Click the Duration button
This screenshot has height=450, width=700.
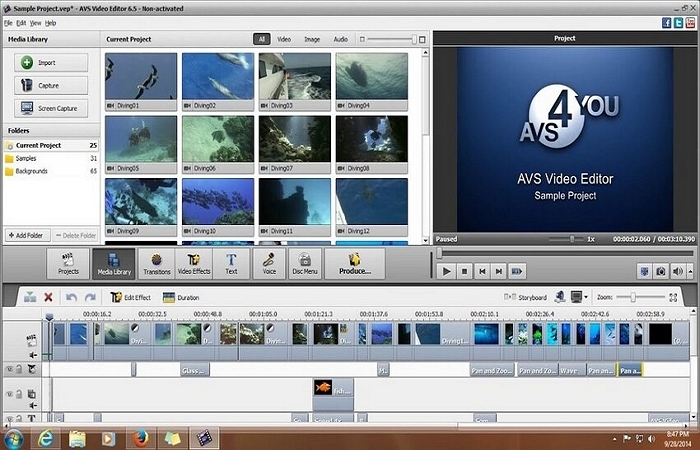[x=181, y=297]
